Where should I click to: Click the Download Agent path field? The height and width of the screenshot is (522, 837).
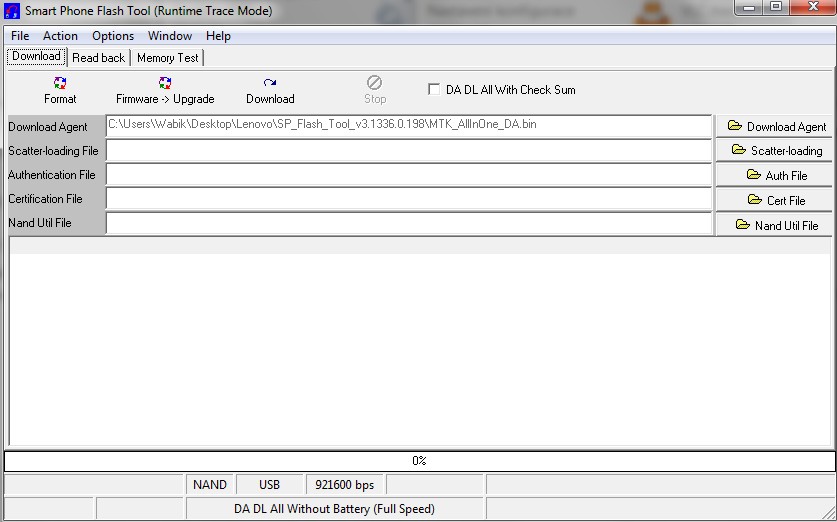point(409,126)
